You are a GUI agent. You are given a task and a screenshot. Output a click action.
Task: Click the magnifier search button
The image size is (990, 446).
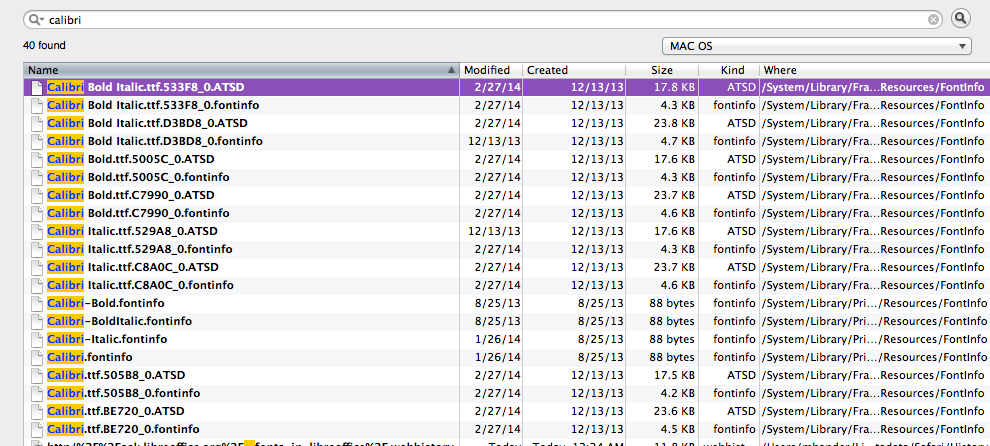point(960,19)
